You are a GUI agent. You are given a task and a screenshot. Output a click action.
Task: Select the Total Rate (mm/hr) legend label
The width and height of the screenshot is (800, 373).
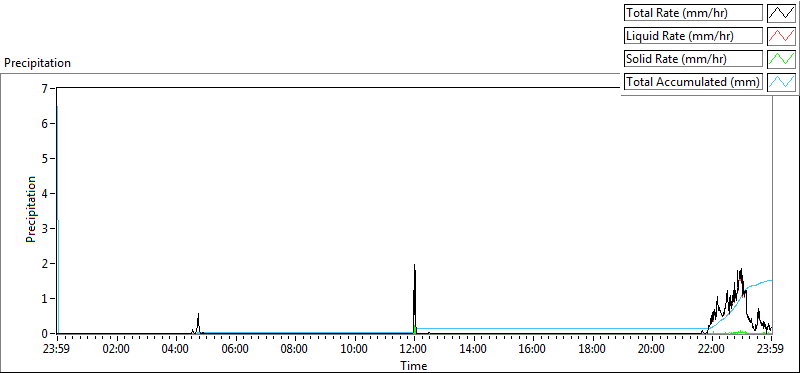[693, 13]
